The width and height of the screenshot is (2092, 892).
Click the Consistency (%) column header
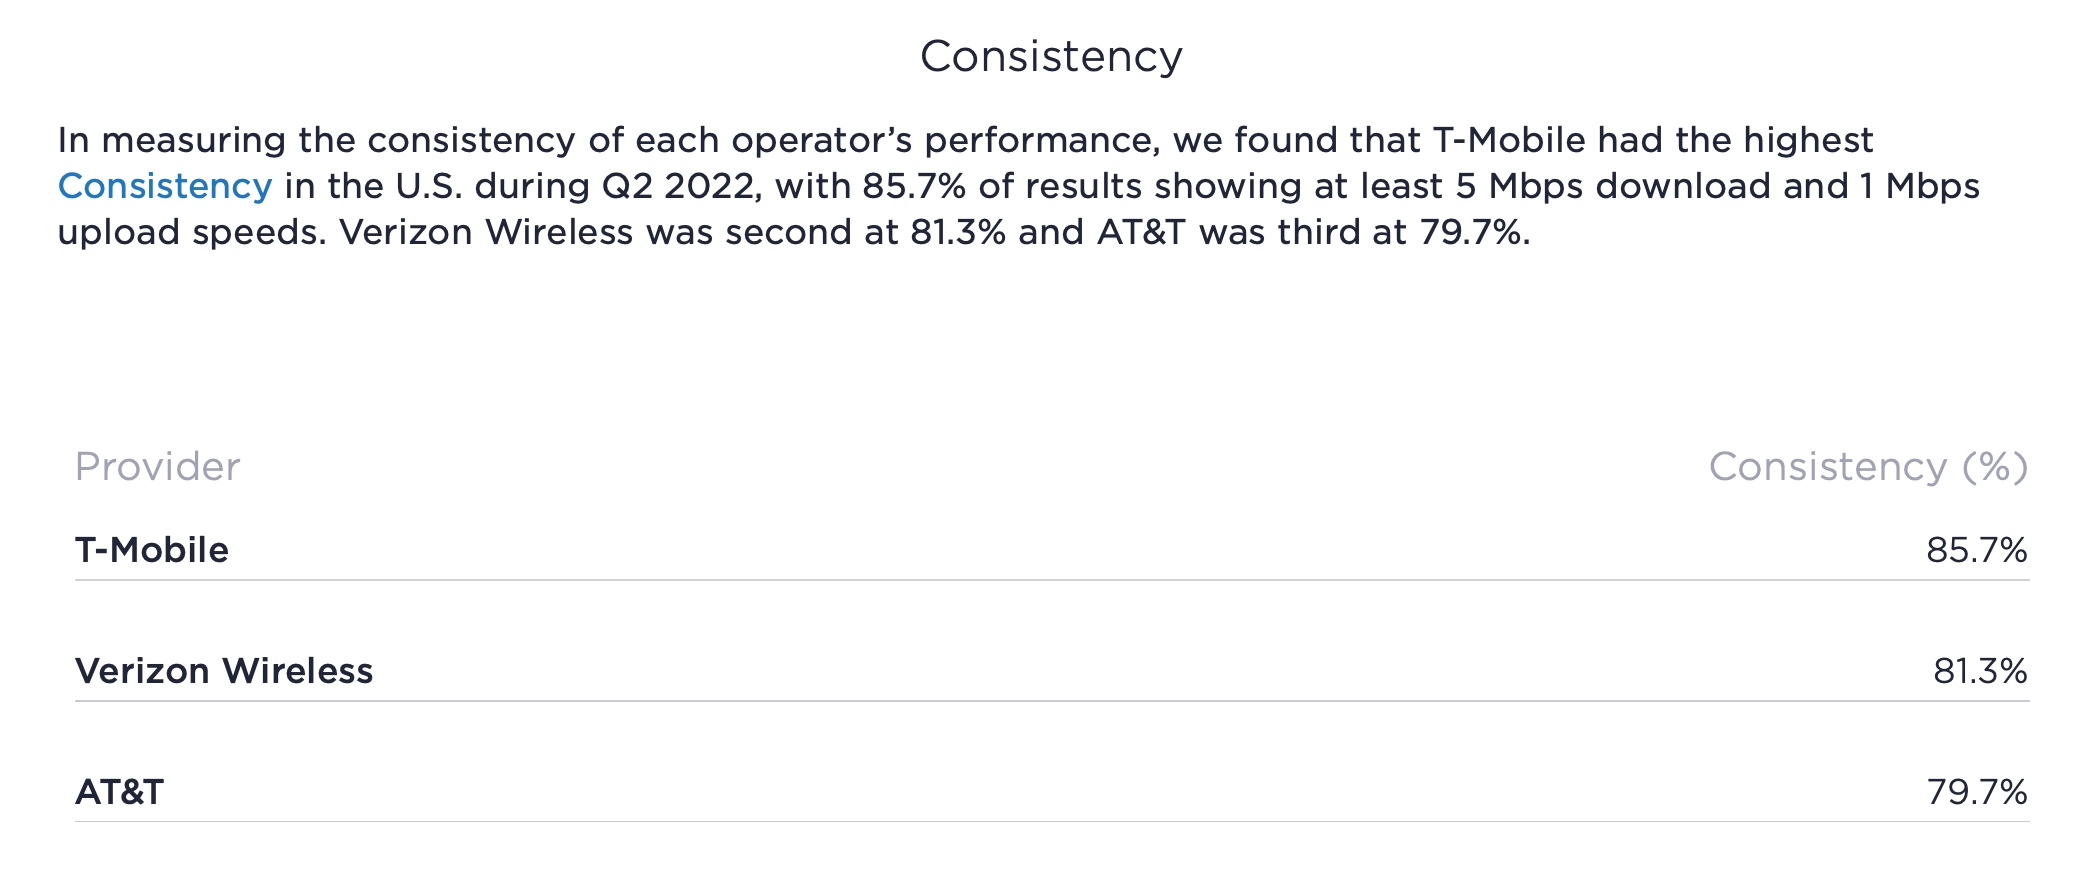pos(1867,467)
